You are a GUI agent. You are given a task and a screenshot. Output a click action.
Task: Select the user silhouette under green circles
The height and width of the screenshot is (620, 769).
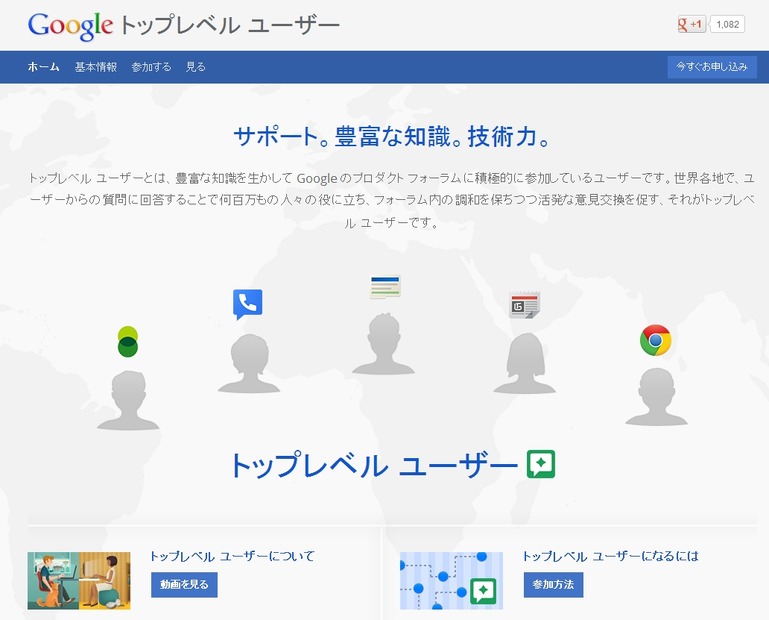128,400
